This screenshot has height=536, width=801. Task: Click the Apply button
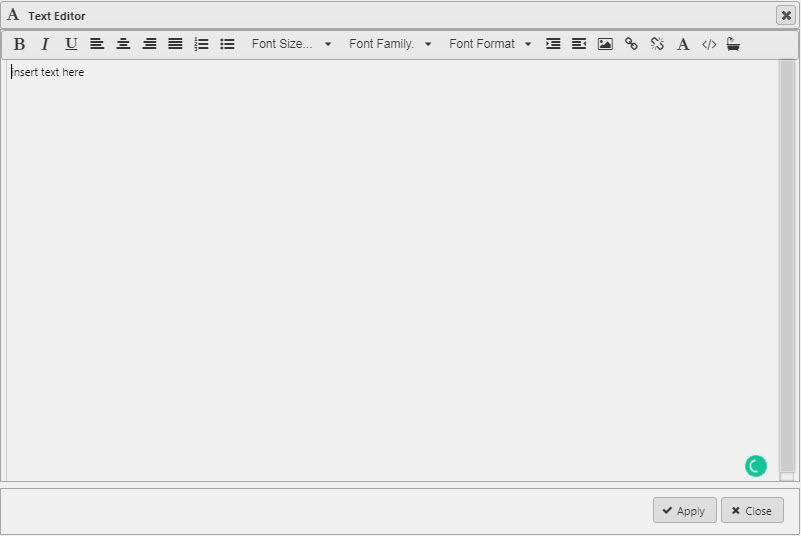click(684, 511)
